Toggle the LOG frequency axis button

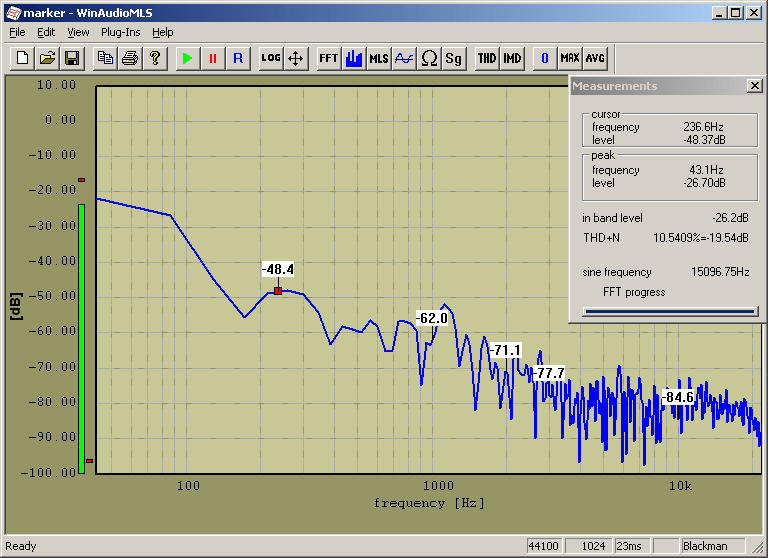click(x=270, y=58)
